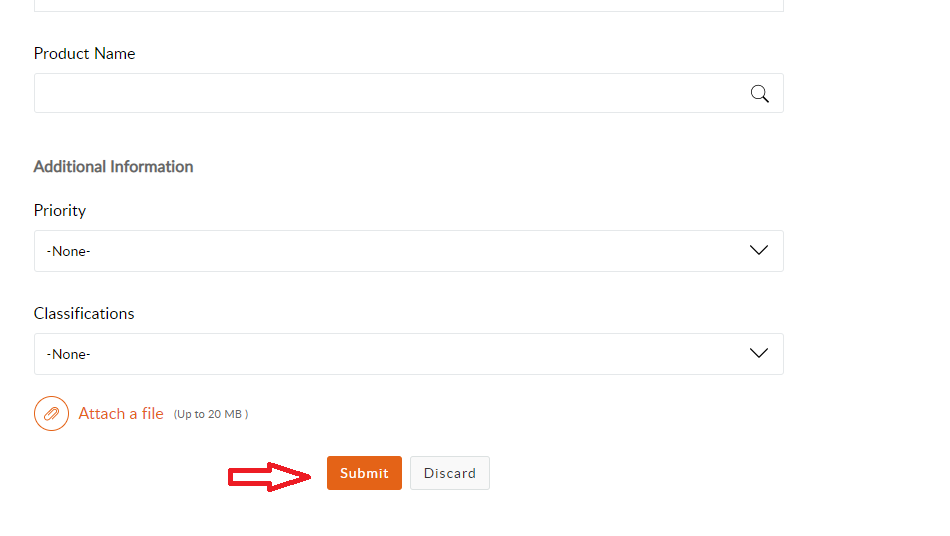The width and height of the screenshot is (950, 536).
Task: Open the Classifications dropdown box
Action: 409,354
